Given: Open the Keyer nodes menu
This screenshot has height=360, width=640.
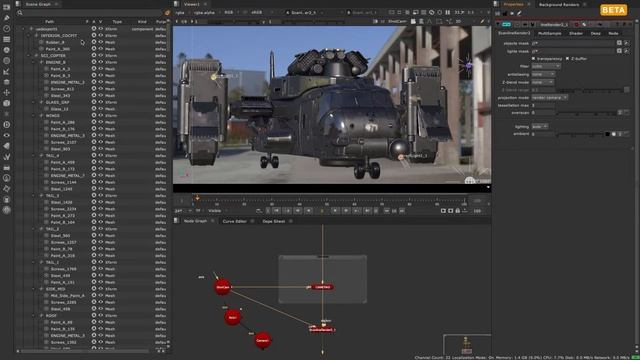Looking at the screenshot, I should click(7, 71).
